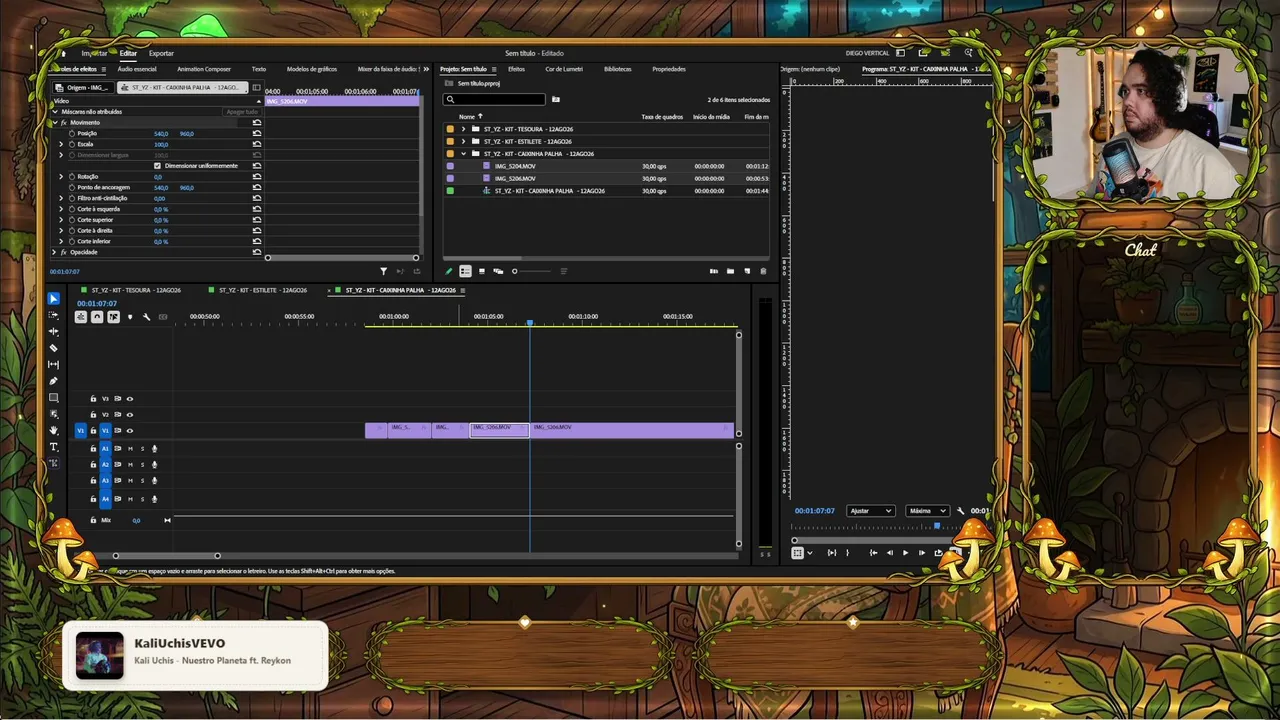The height and width of the screenshot is (720, 1280).
Task: Select the Pen tool
Action: (54, 381)
